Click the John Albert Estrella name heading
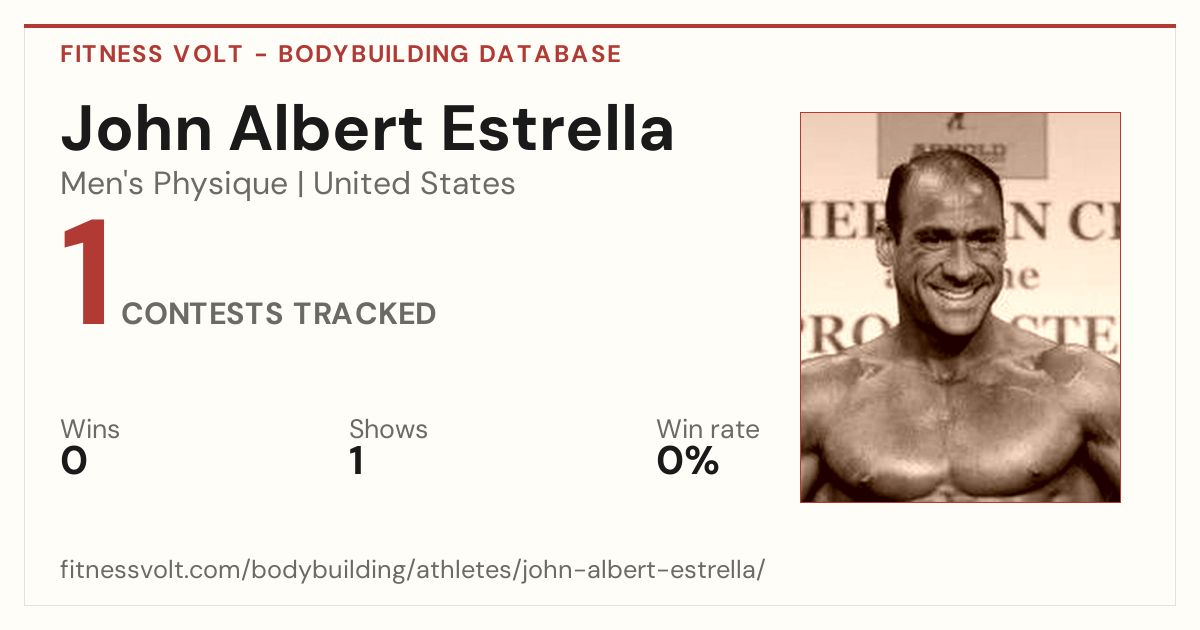1200x630 pixels. pyautogui.click(x=367, y=129)
